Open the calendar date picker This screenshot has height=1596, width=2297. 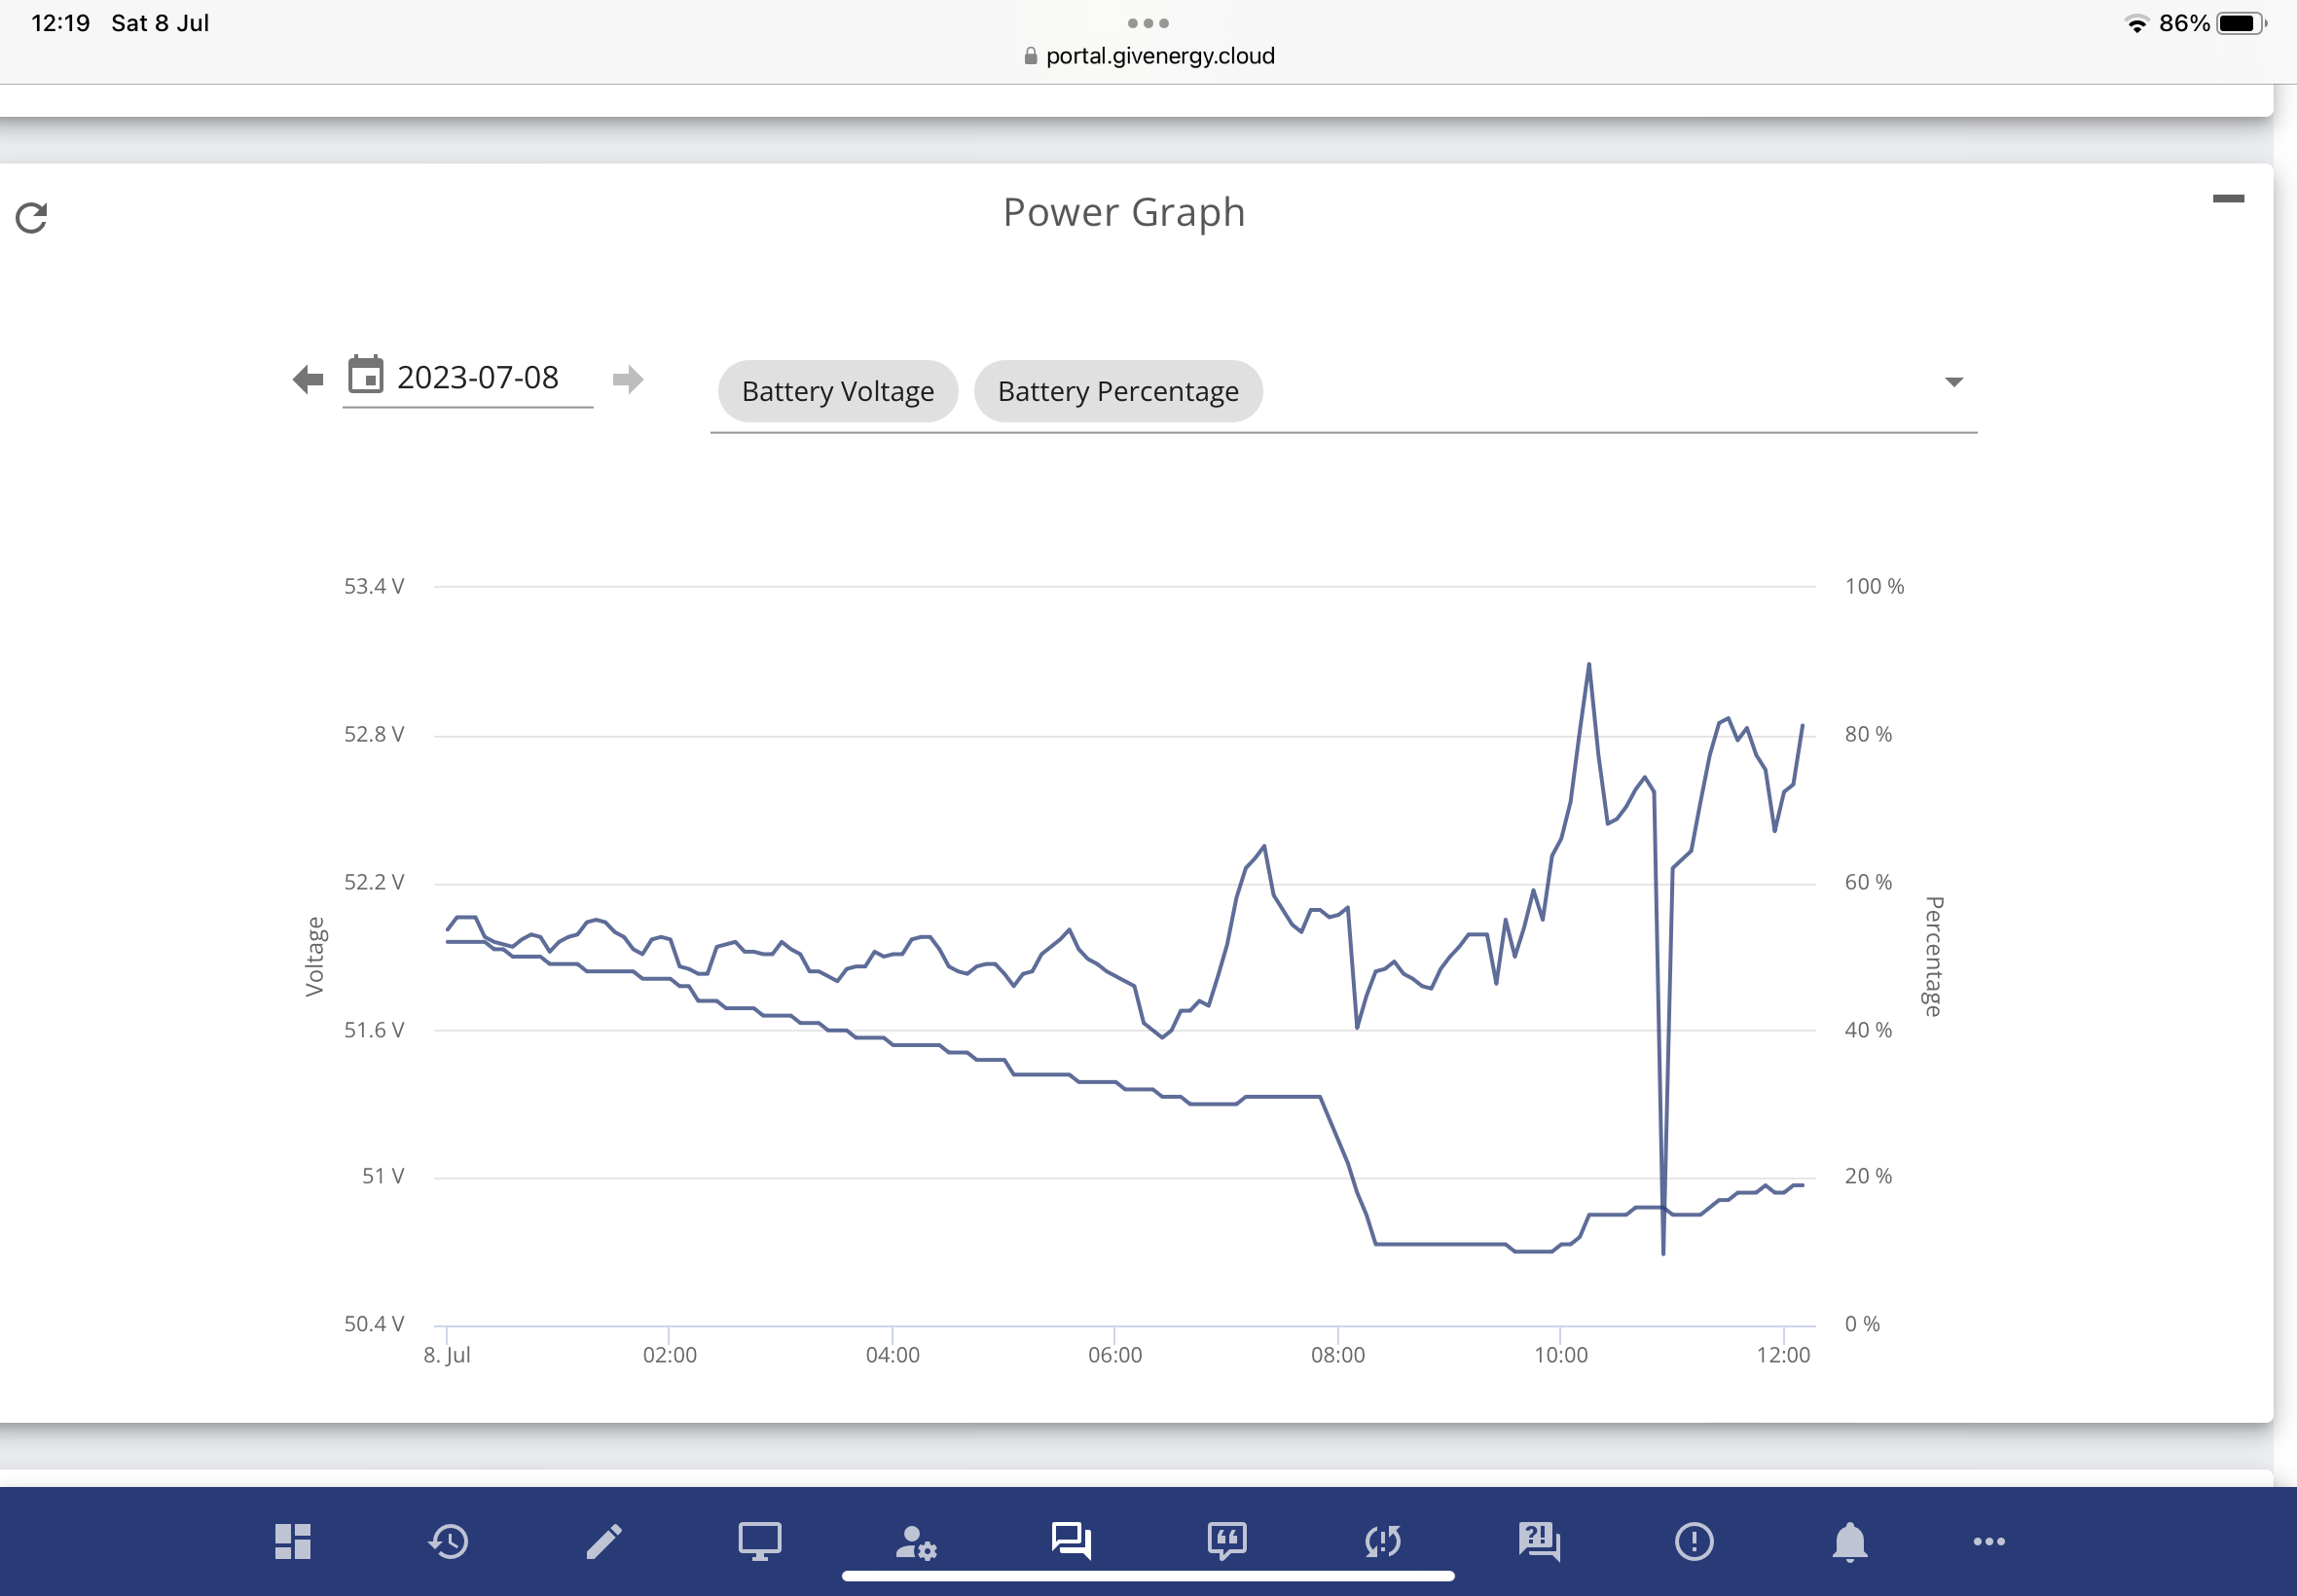pos(365,375)
